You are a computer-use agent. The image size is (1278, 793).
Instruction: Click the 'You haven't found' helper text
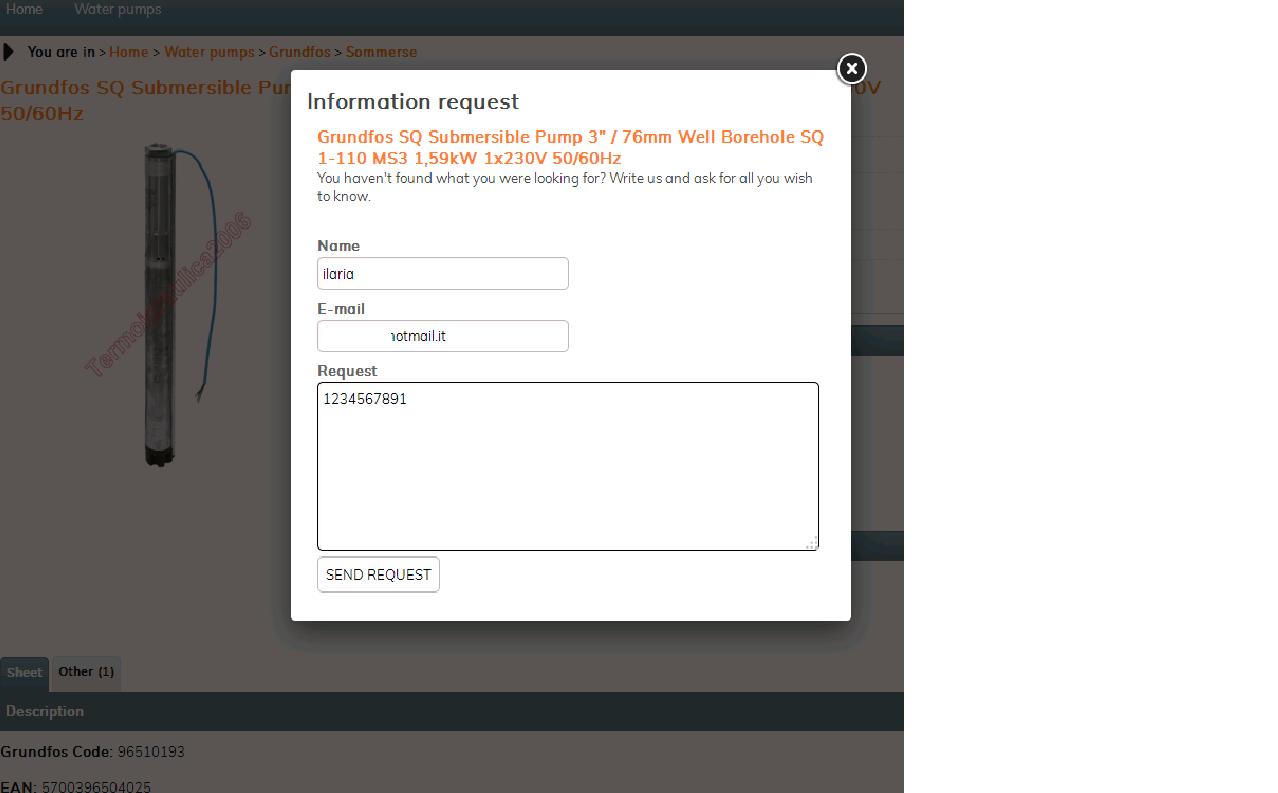coord(565,187)
